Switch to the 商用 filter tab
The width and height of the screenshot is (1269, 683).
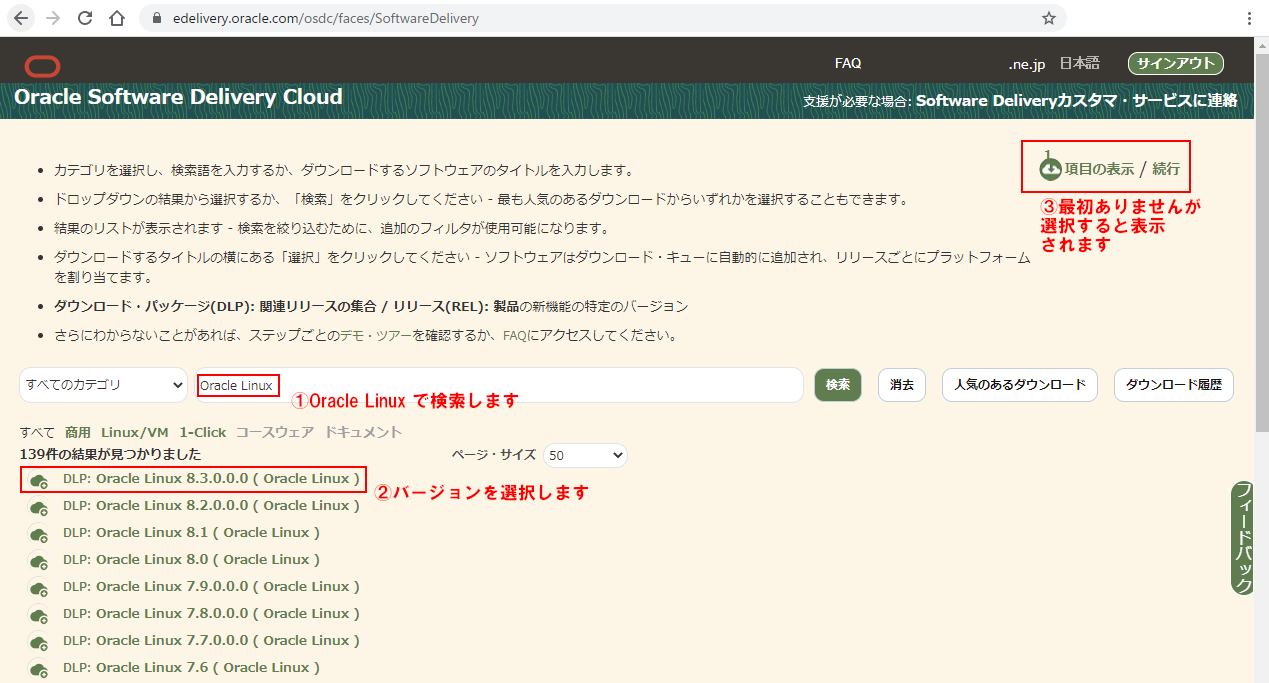click(x=77, y=432)
